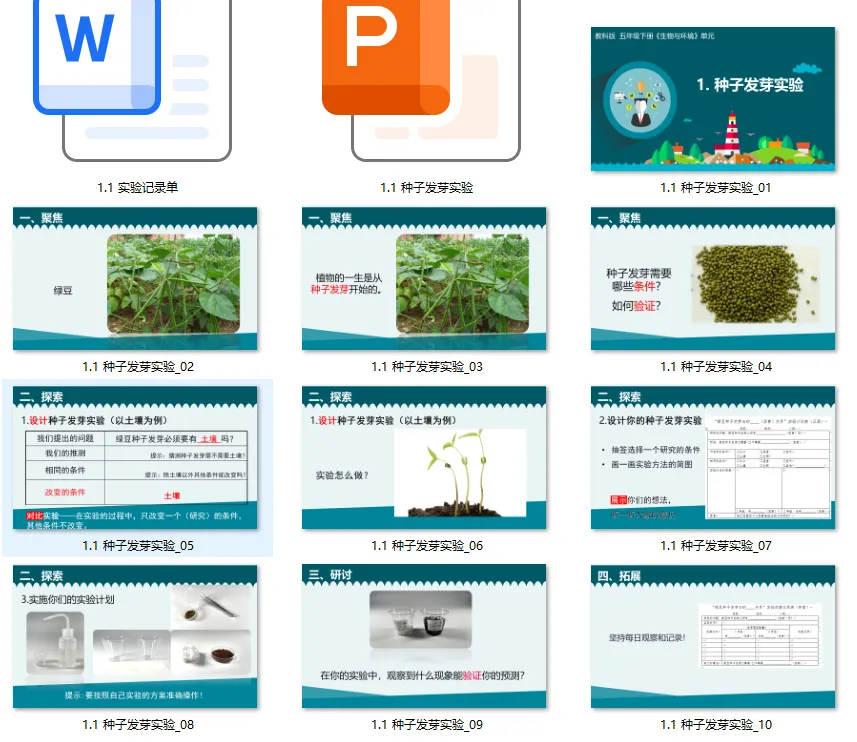This screenshot has width=857, height=742.
Task: Click the file name 1.1 种子发芽实验_01
Action: (x=716, y=187)
